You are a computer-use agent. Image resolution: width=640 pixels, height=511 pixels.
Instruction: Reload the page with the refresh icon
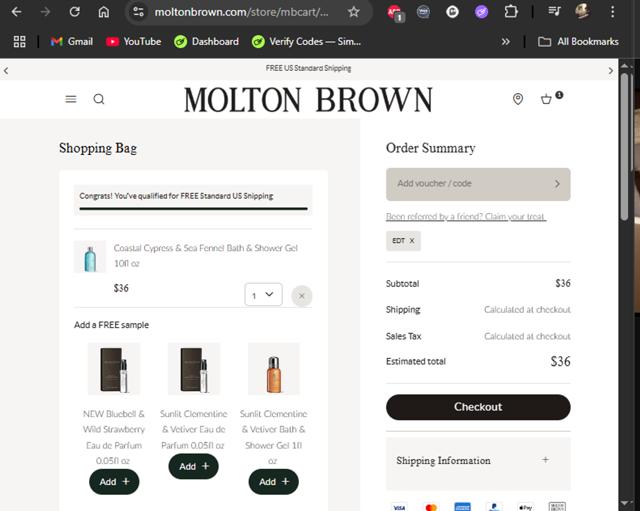point(74,12)
